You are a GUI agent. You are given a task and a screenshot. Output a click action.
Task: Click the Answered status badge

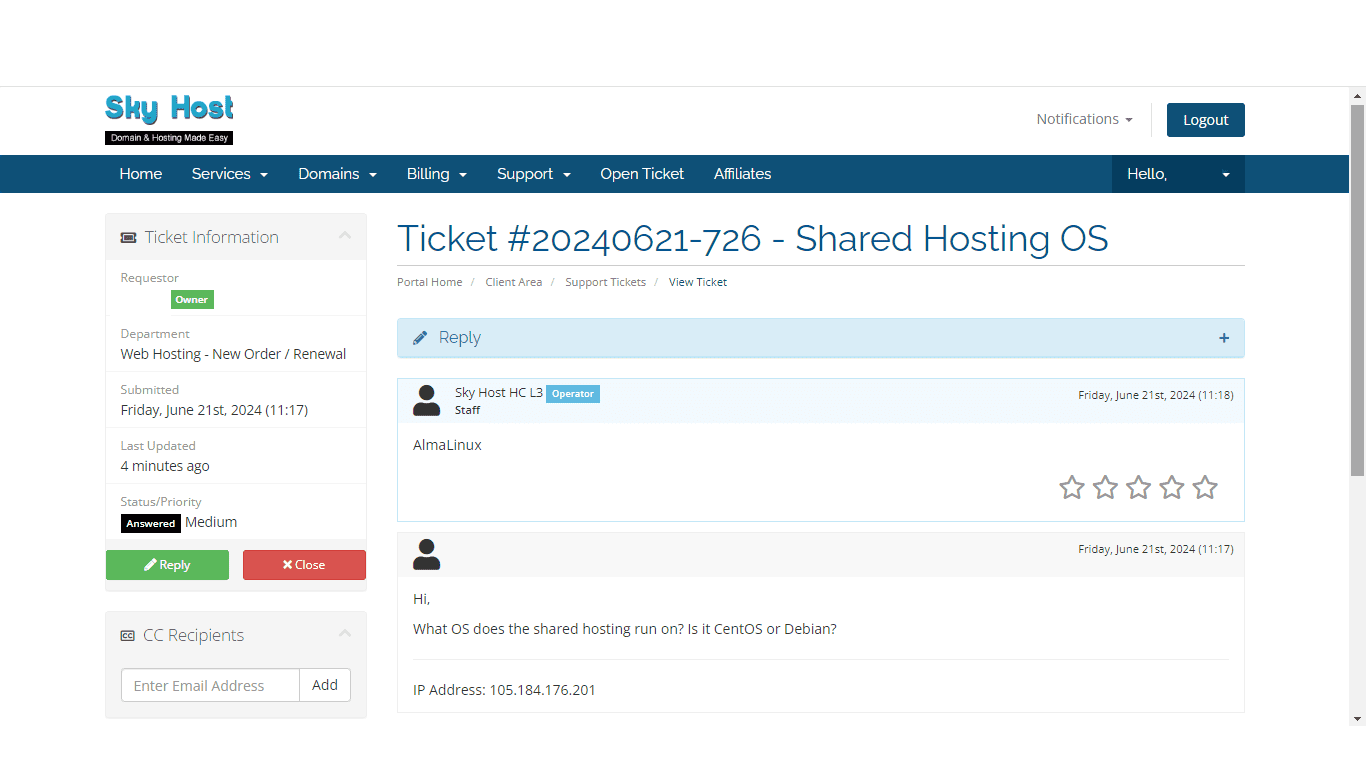151,523
